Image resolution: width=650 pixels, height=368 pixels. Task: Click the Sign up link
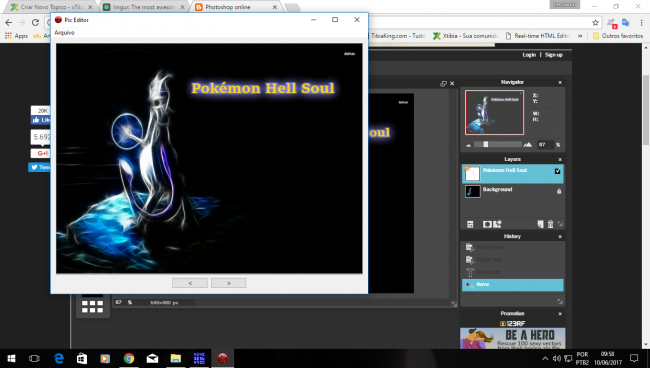(554, 55)
